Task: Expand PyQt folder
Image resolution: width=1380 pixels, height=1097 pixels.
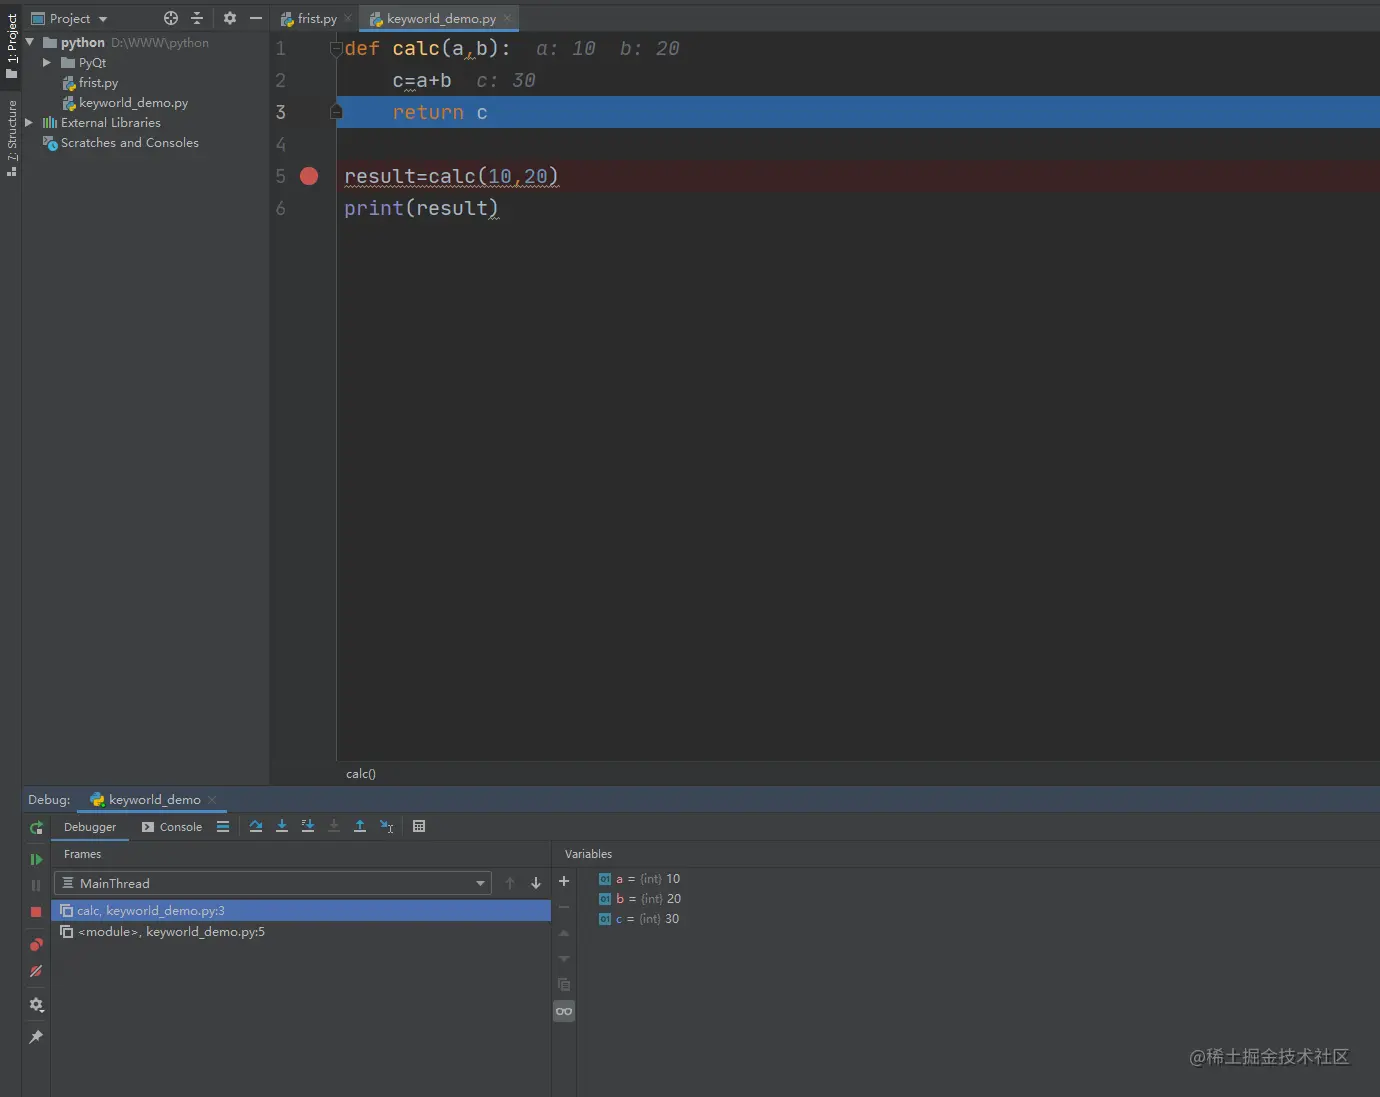Action: (x=47, y=62)
